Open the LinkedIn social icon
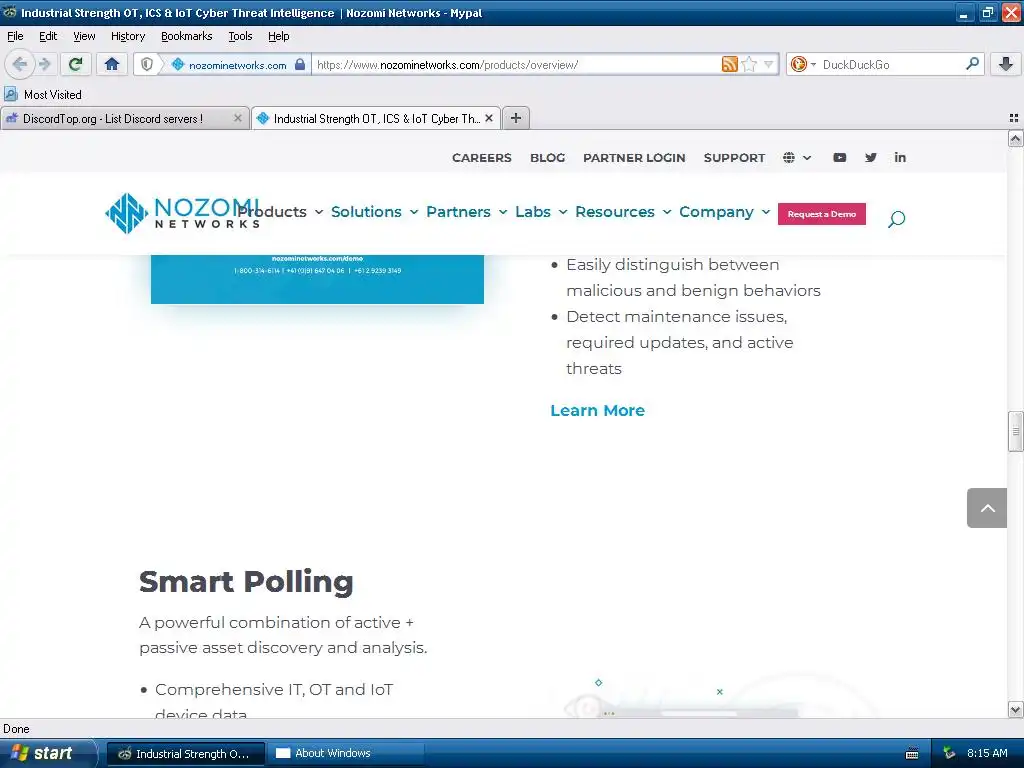 [x=900, y=157]
